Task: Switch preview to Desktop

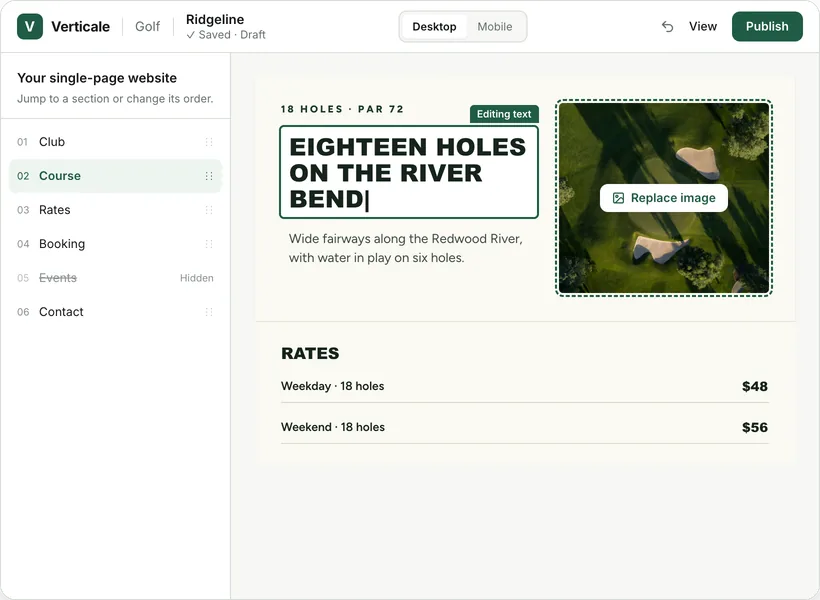Action: click(434, 27)
